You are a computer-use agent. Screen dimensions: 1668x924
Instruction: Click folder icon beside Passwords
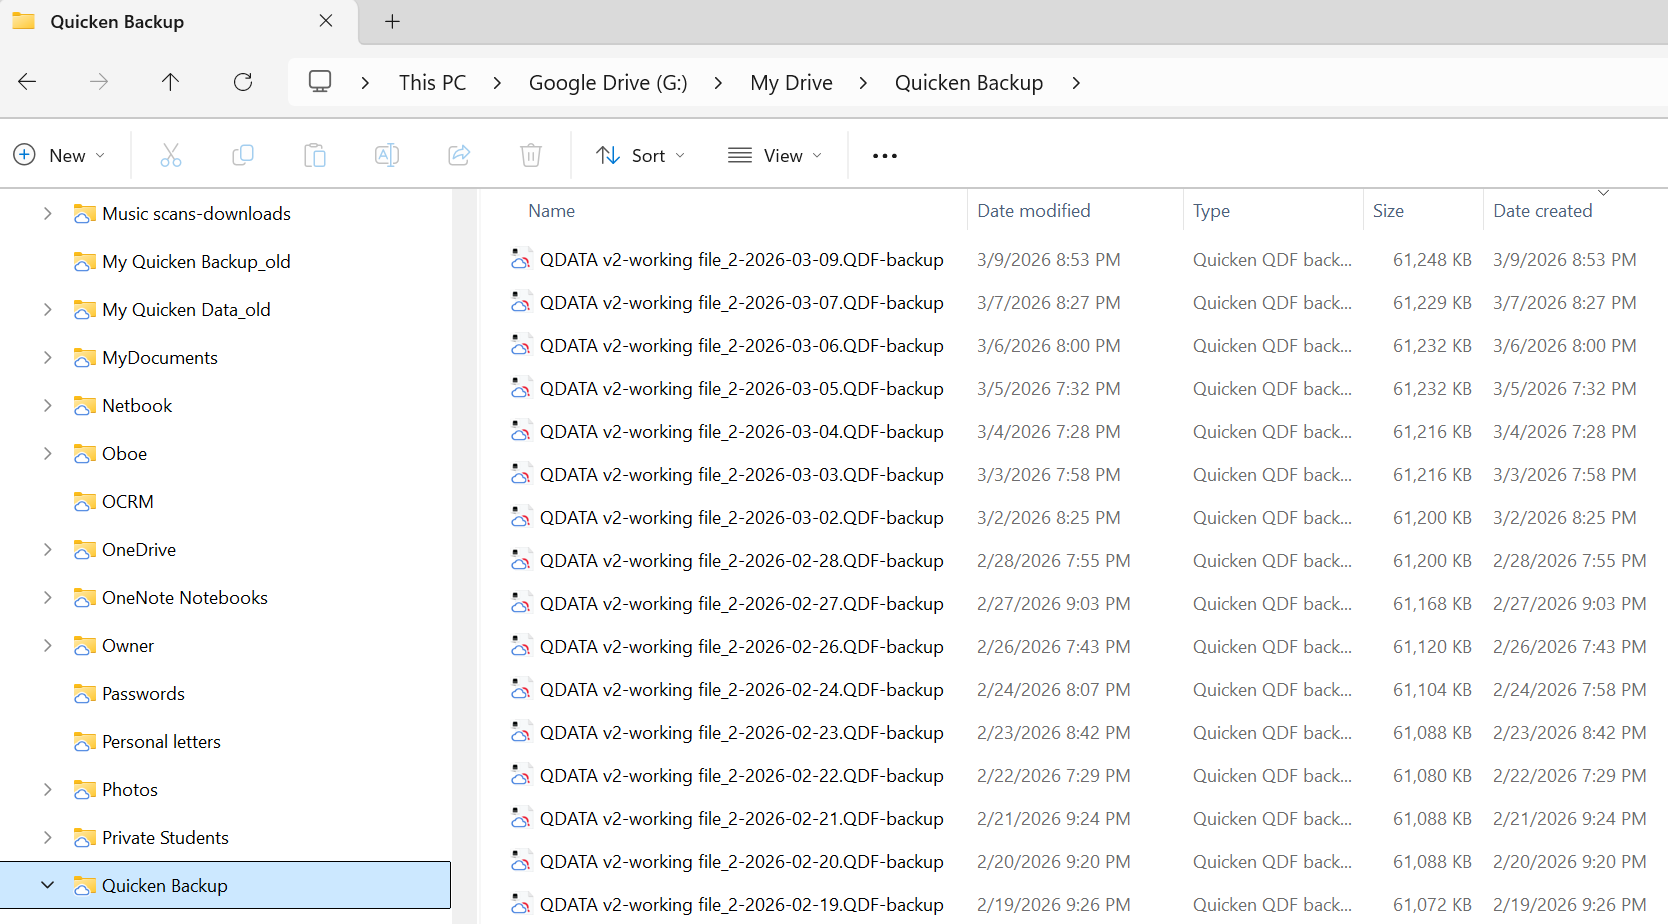pyautogui.click(x=84, y=694)
